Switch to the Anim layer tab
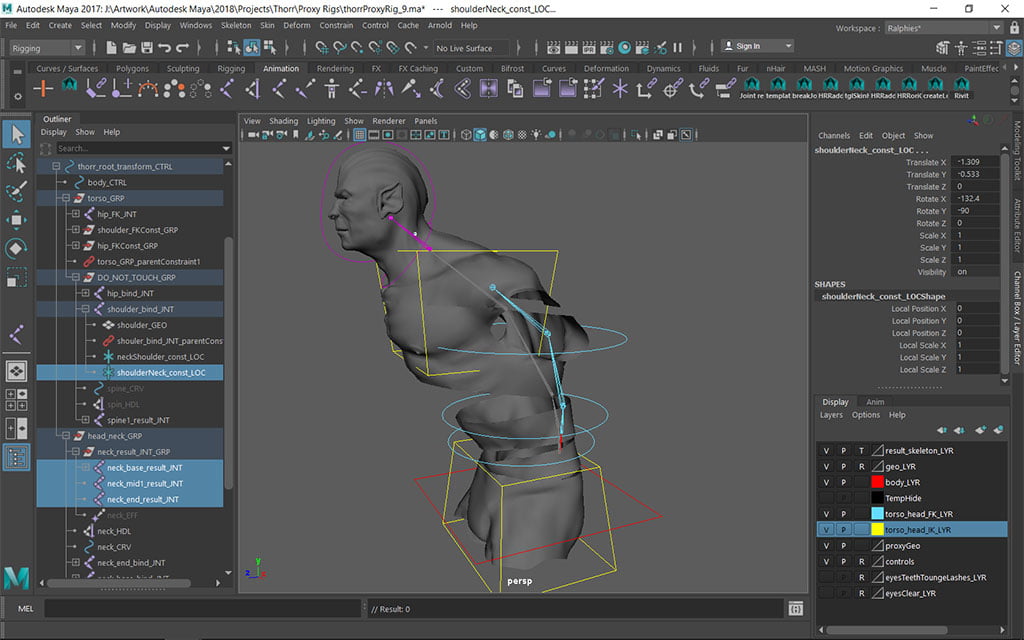Screen dimensions: 1024x640 [875, 402]
